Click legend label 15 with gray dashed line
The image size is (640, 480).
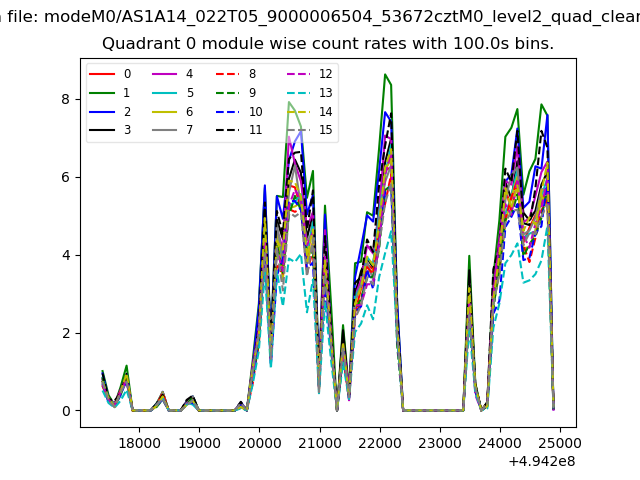pos(325,131)
